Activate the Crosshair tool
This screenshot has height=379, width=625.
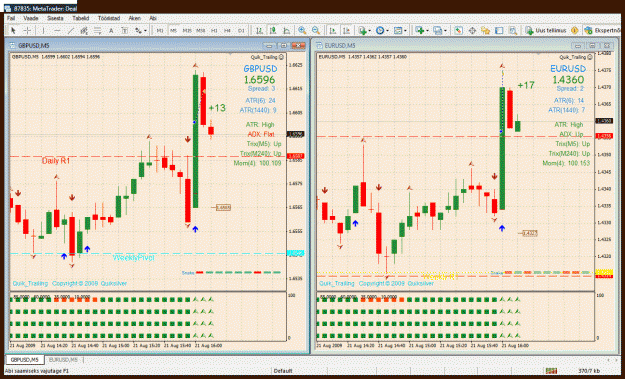[x=27, y=31]
